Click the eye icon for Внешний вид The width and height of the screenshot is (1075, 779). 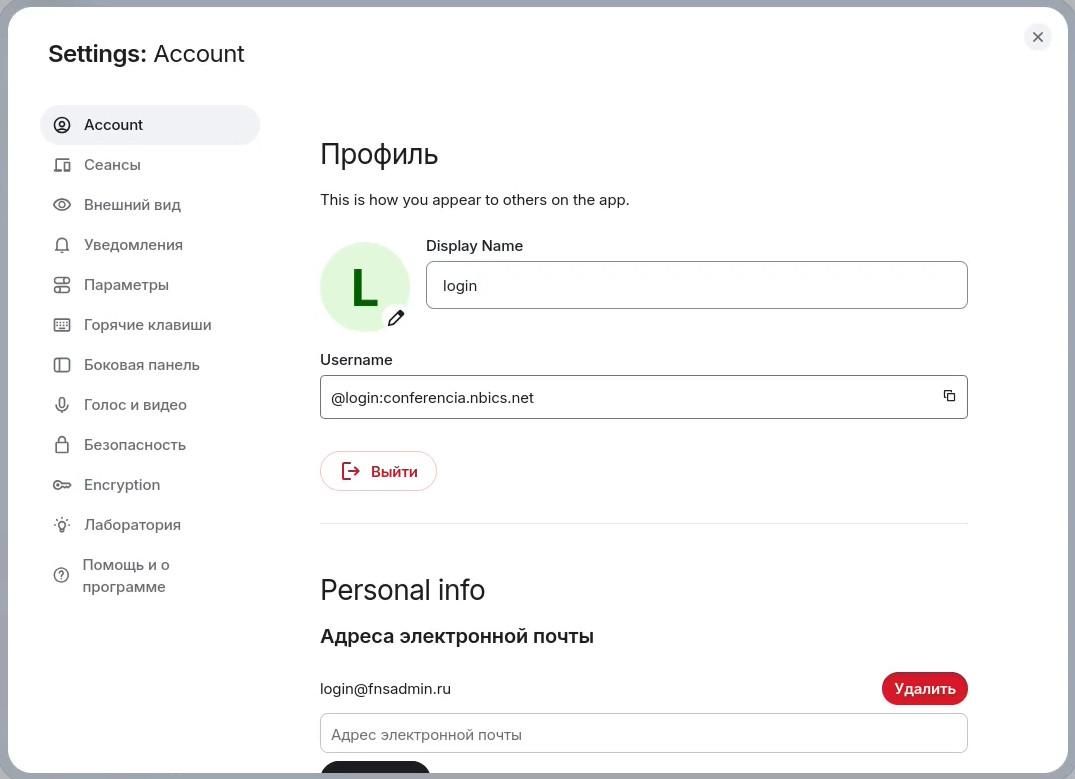62,205
